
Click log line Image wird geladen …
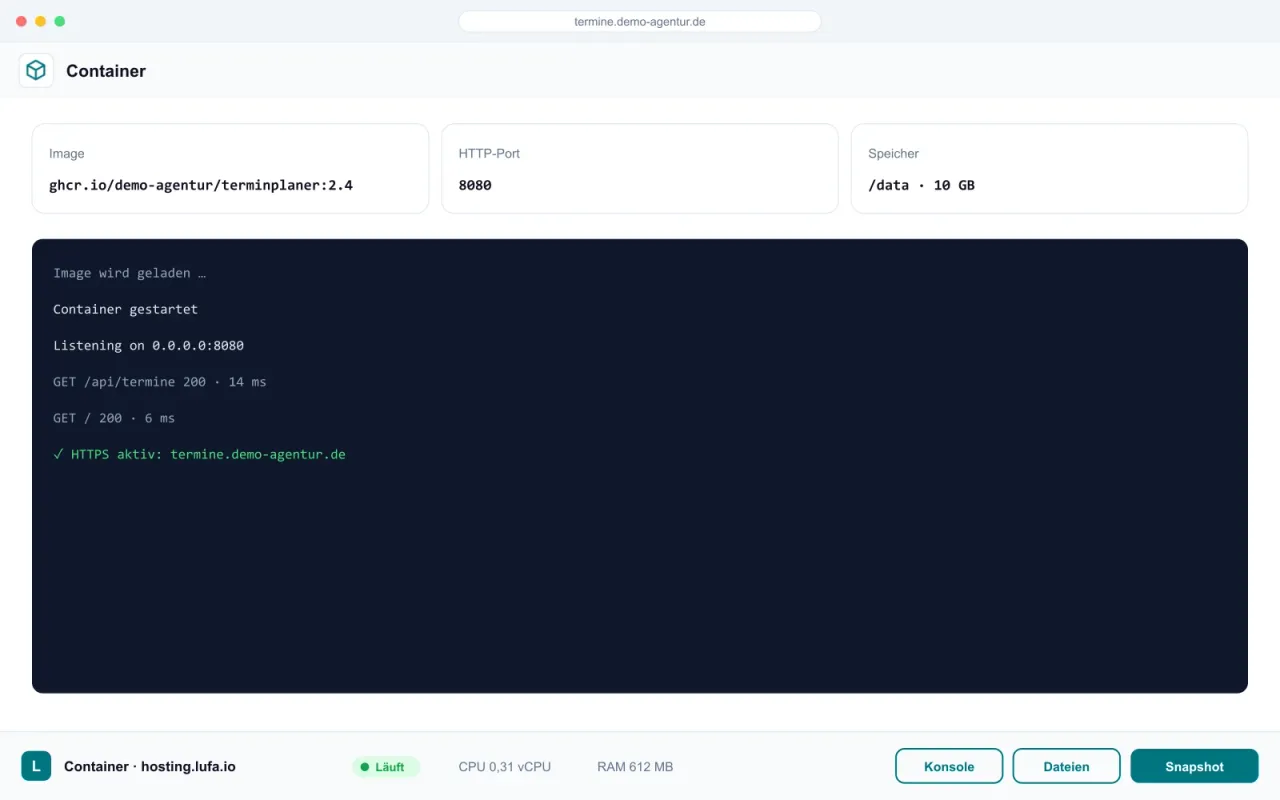tap(129, 273)
